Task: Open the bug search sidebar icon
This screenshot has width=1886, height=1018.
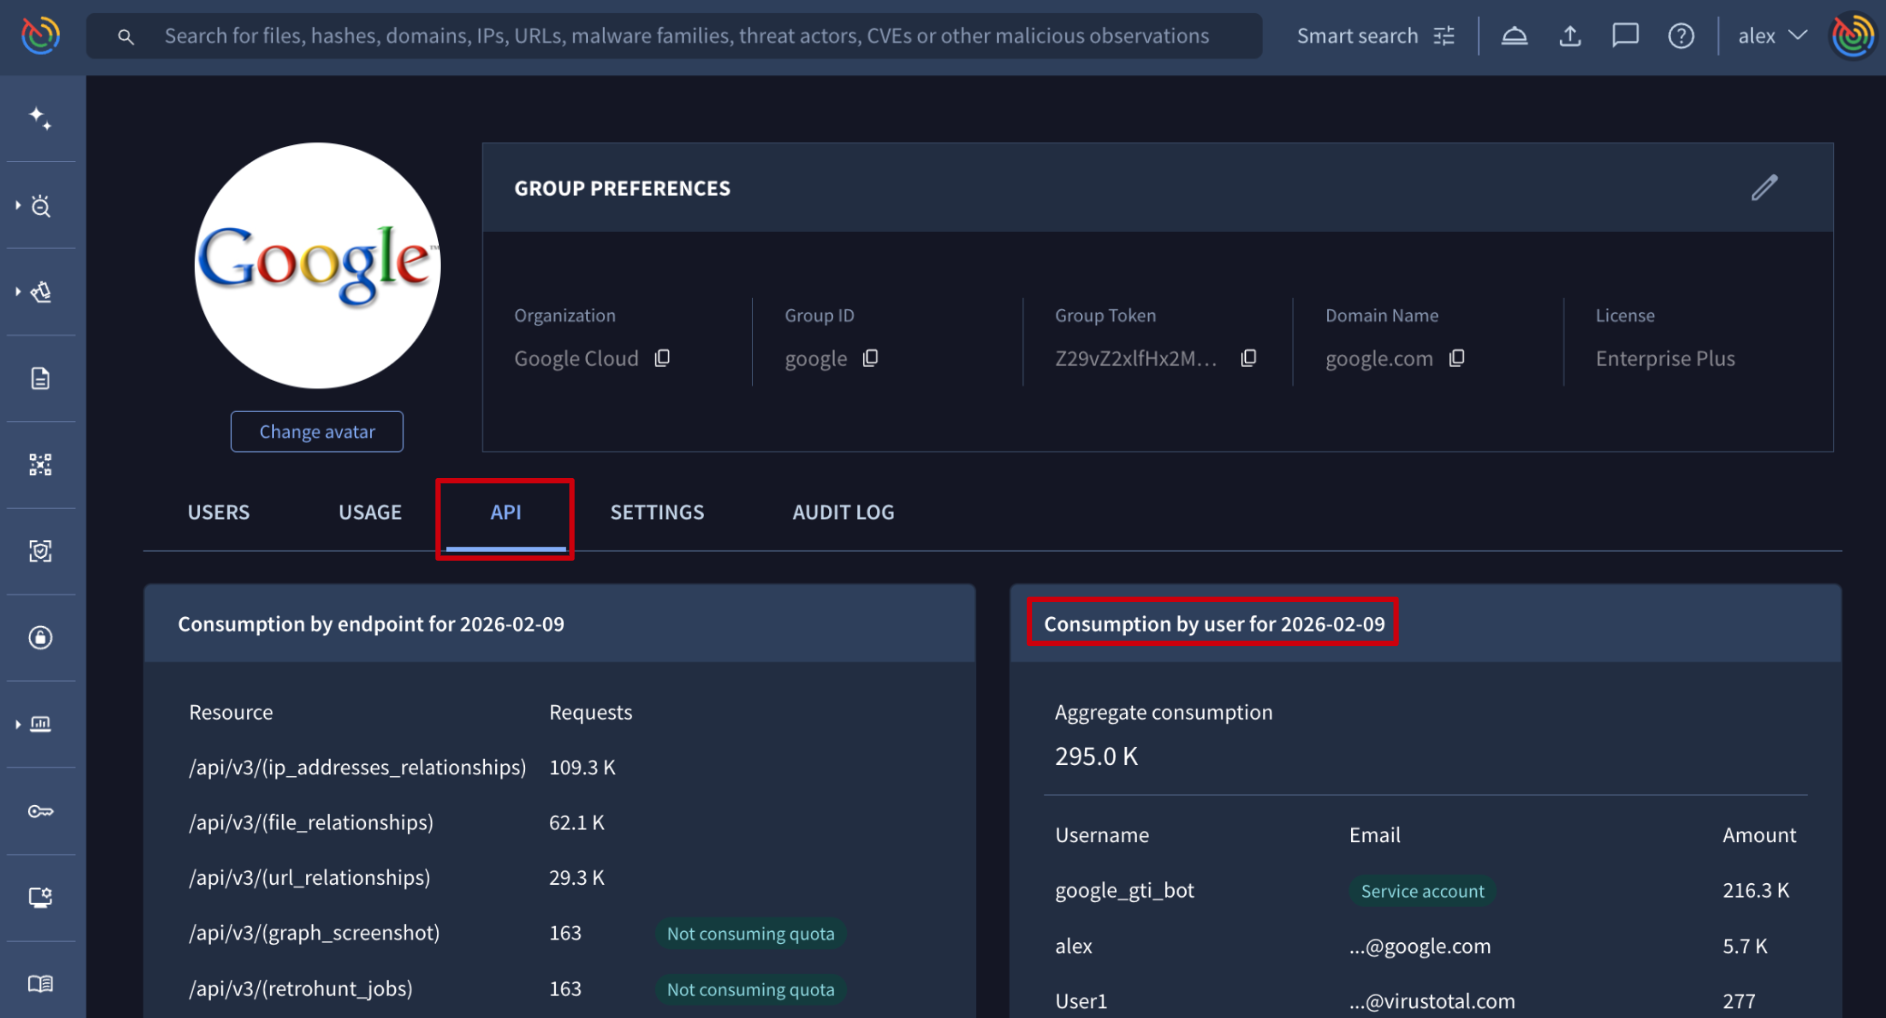Action: click(x=41, y=206)
